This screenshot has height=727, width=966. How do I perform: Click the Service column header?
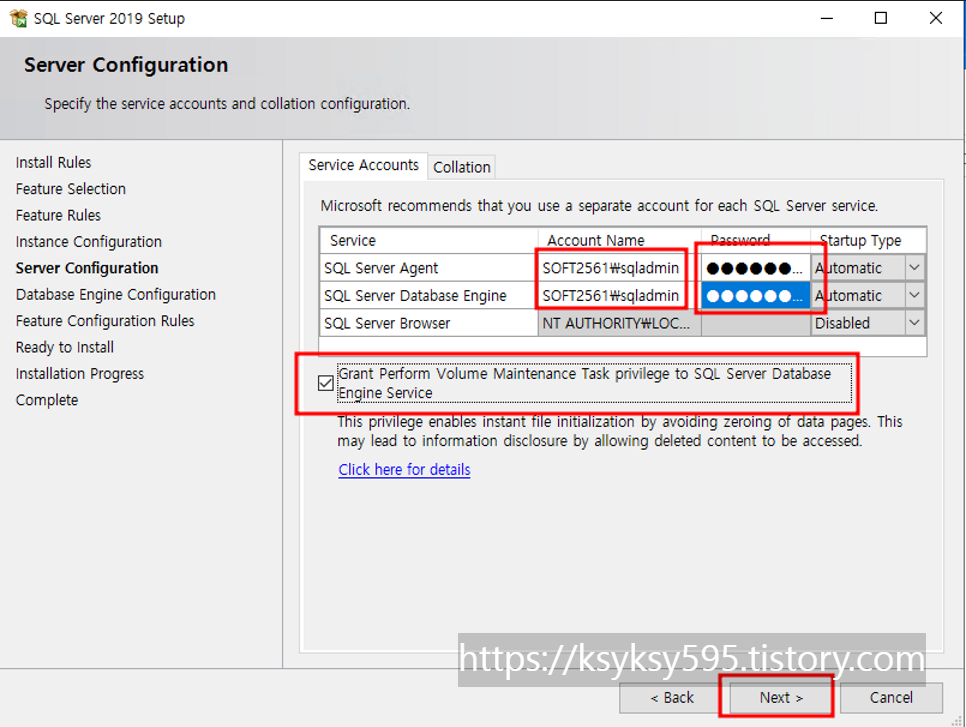[x=429, y=240]
